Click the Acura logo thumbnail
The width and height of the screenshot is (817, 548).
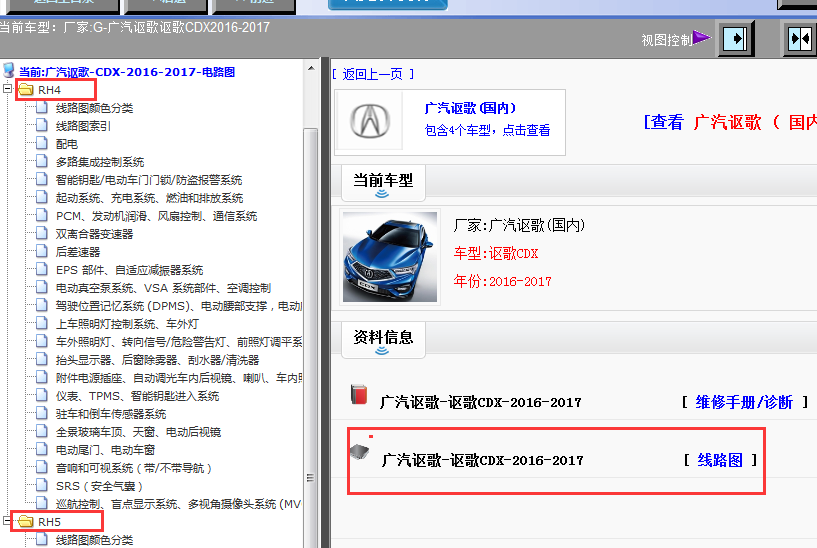(x=370, y=121)
